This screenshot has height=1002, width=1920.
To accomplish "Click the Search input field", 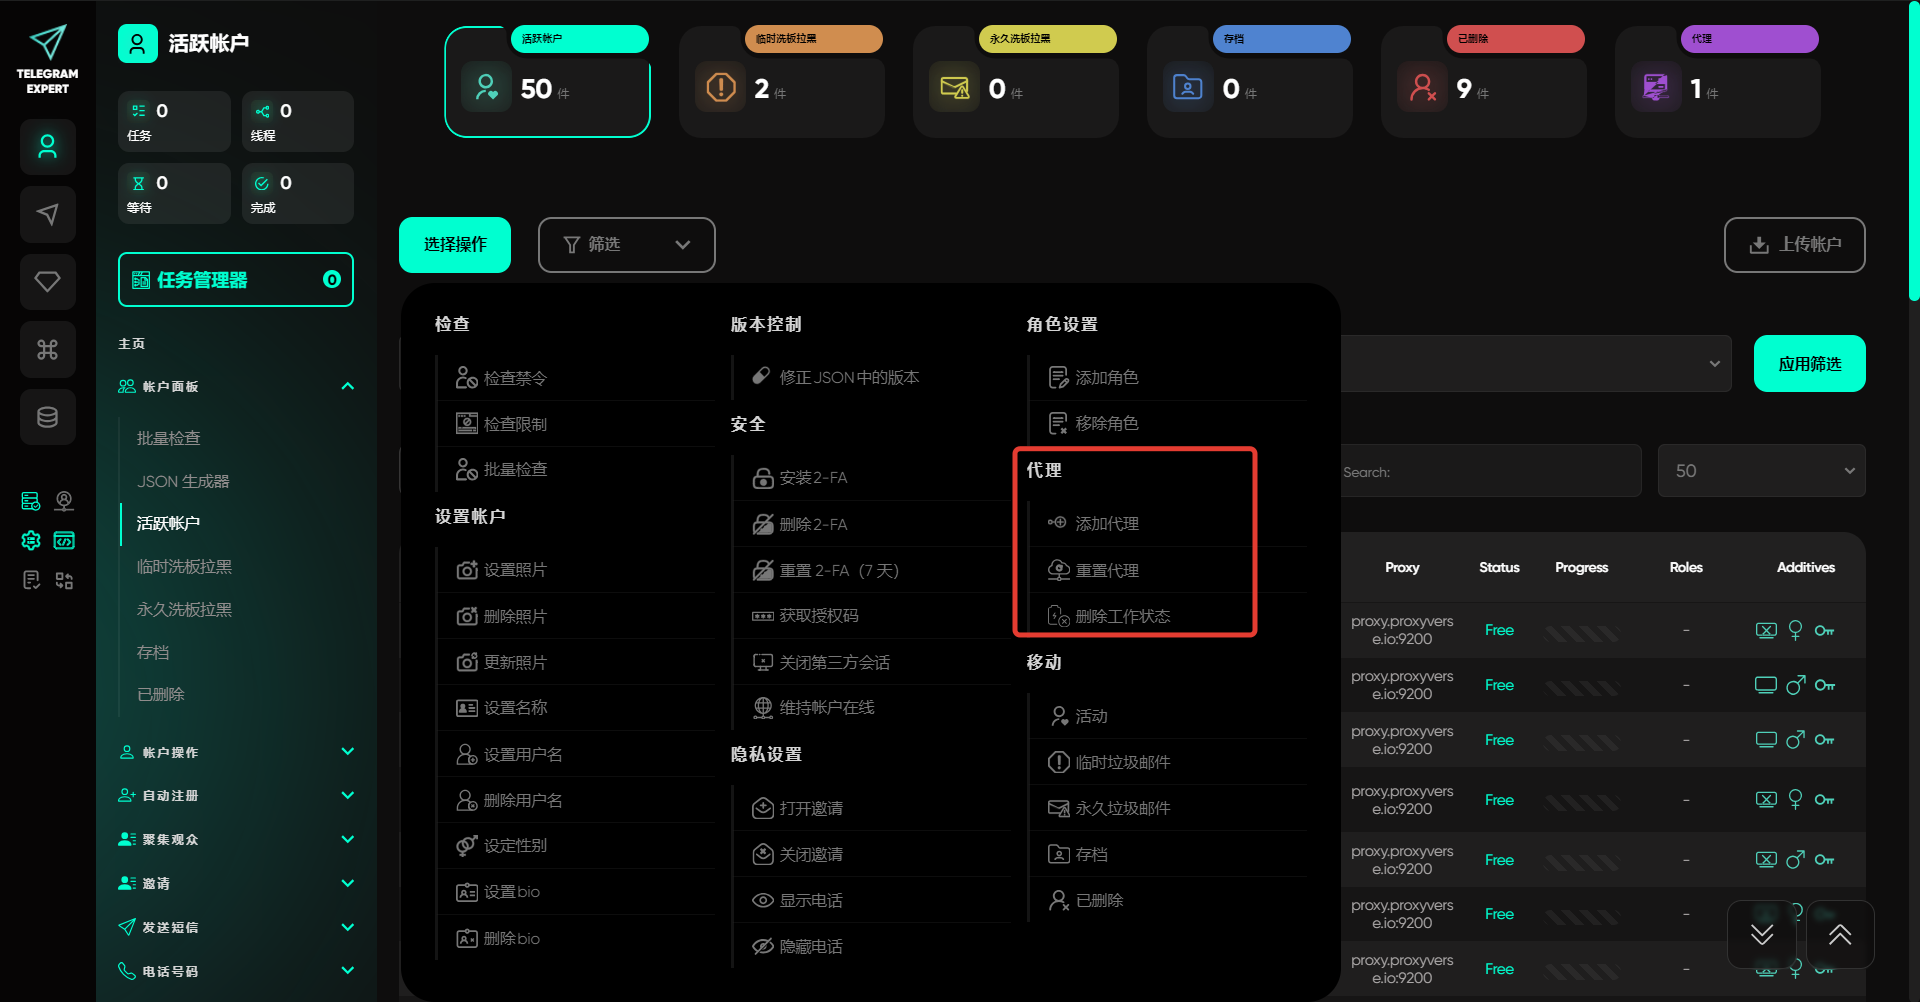I will [x=1490, y=472].
